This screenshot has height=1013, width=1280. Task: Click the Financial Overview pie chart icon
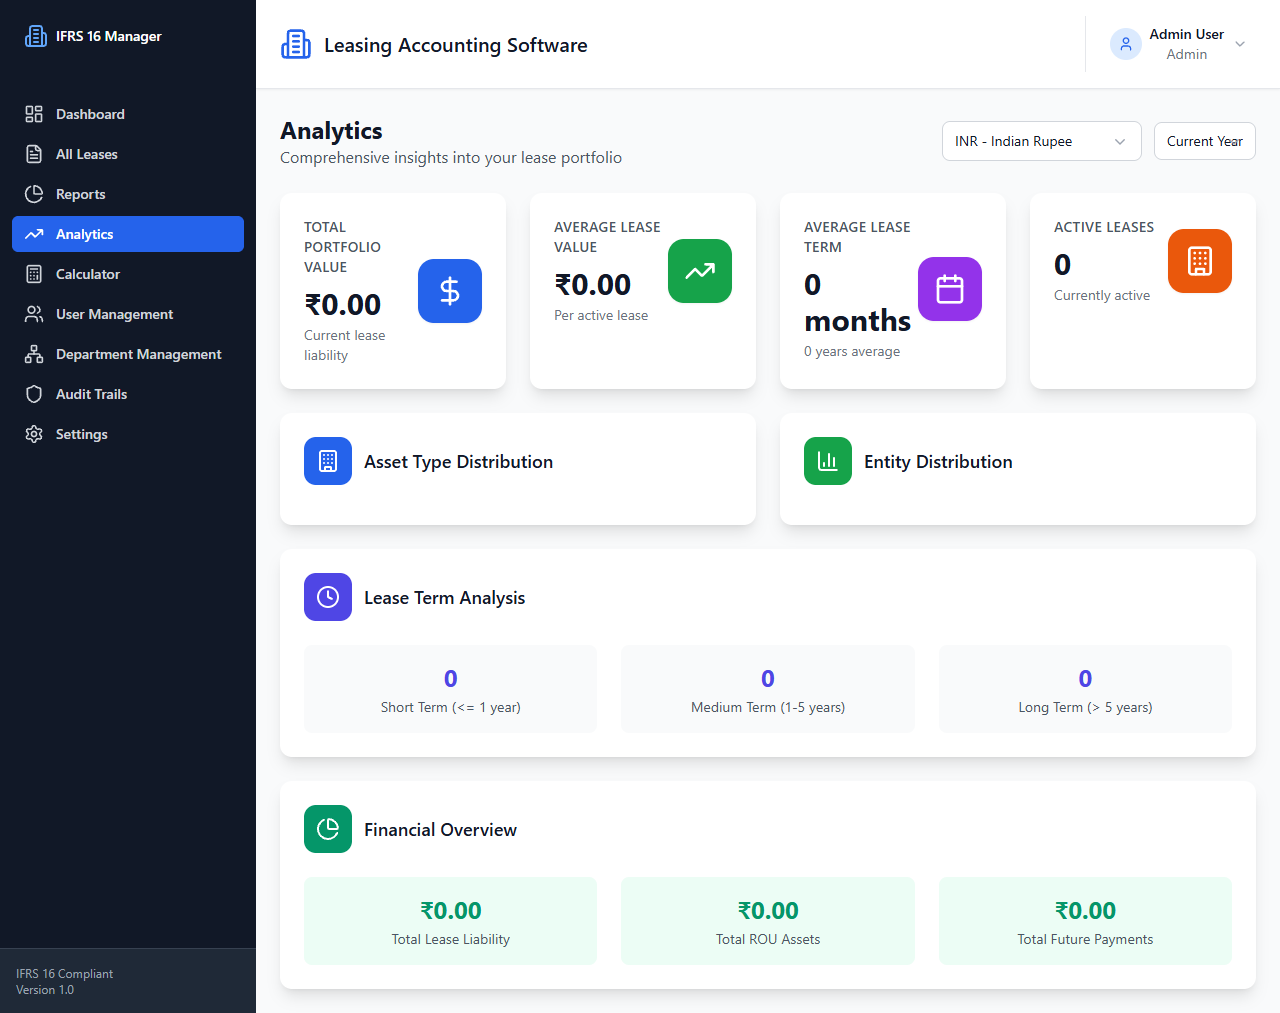tap(328, 829)
